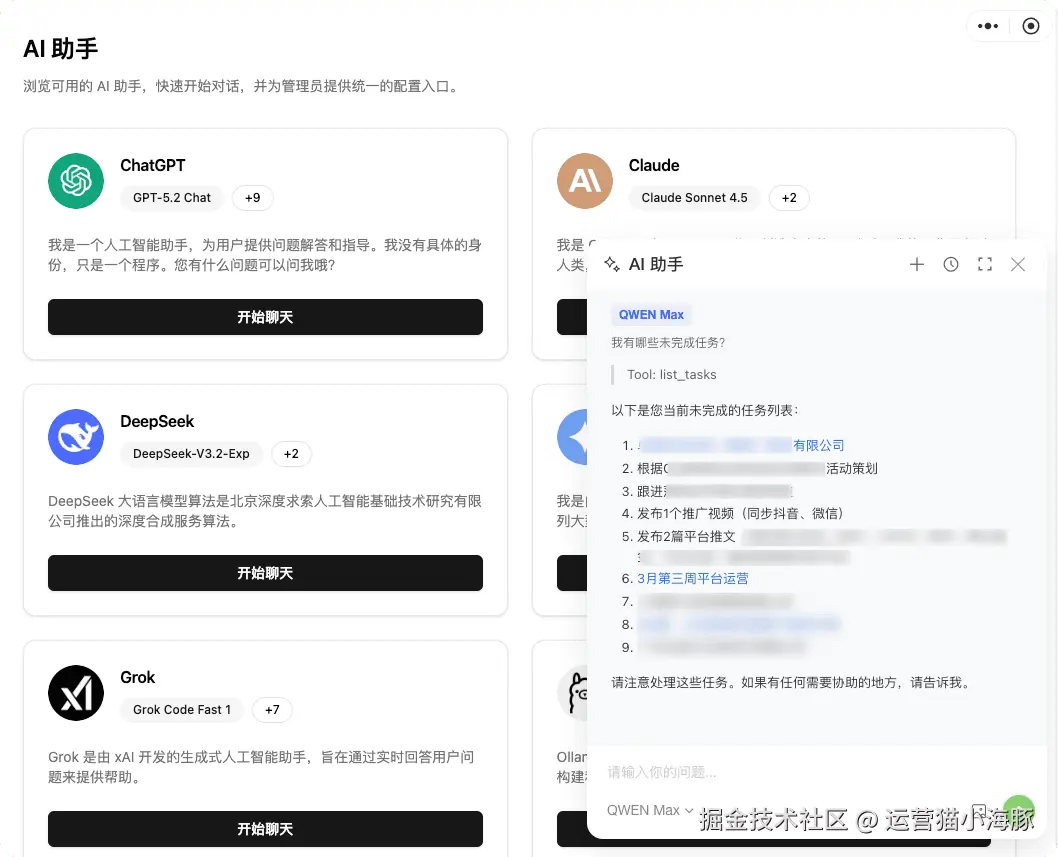Expand Claude's +2 more models badge
The width and height of the screenshot is (1058, 857).
pyautogui.click(x=789, y=198)
